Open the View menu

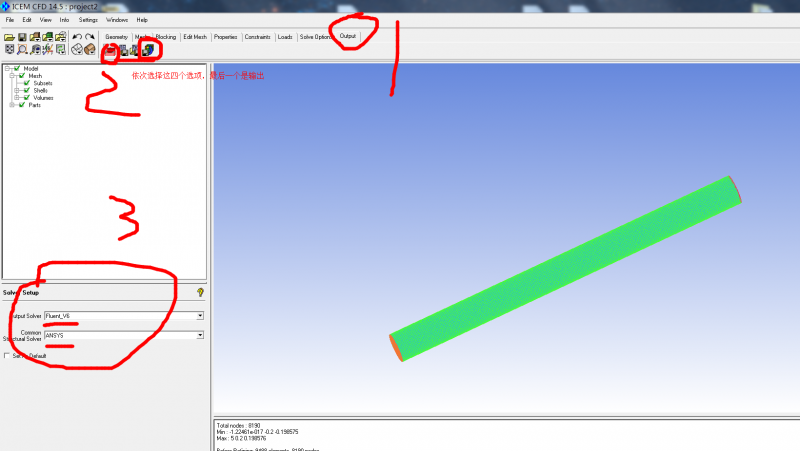coord(45,20)
